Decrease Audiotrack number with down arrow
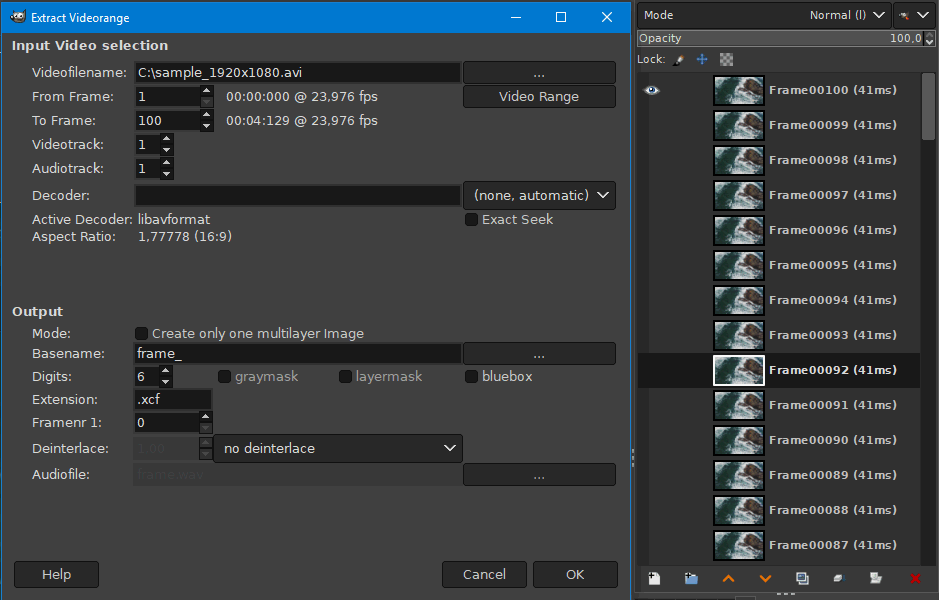 click(x=166, y=174)
